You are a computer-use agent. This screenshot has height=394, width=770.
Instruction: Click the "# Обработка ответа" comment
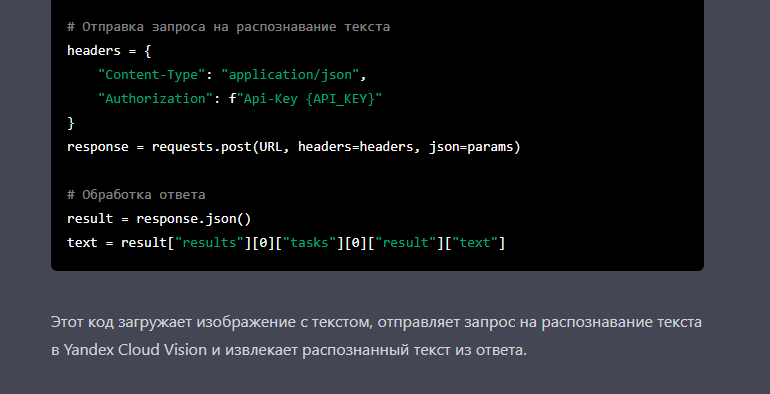tap(136, 195)
